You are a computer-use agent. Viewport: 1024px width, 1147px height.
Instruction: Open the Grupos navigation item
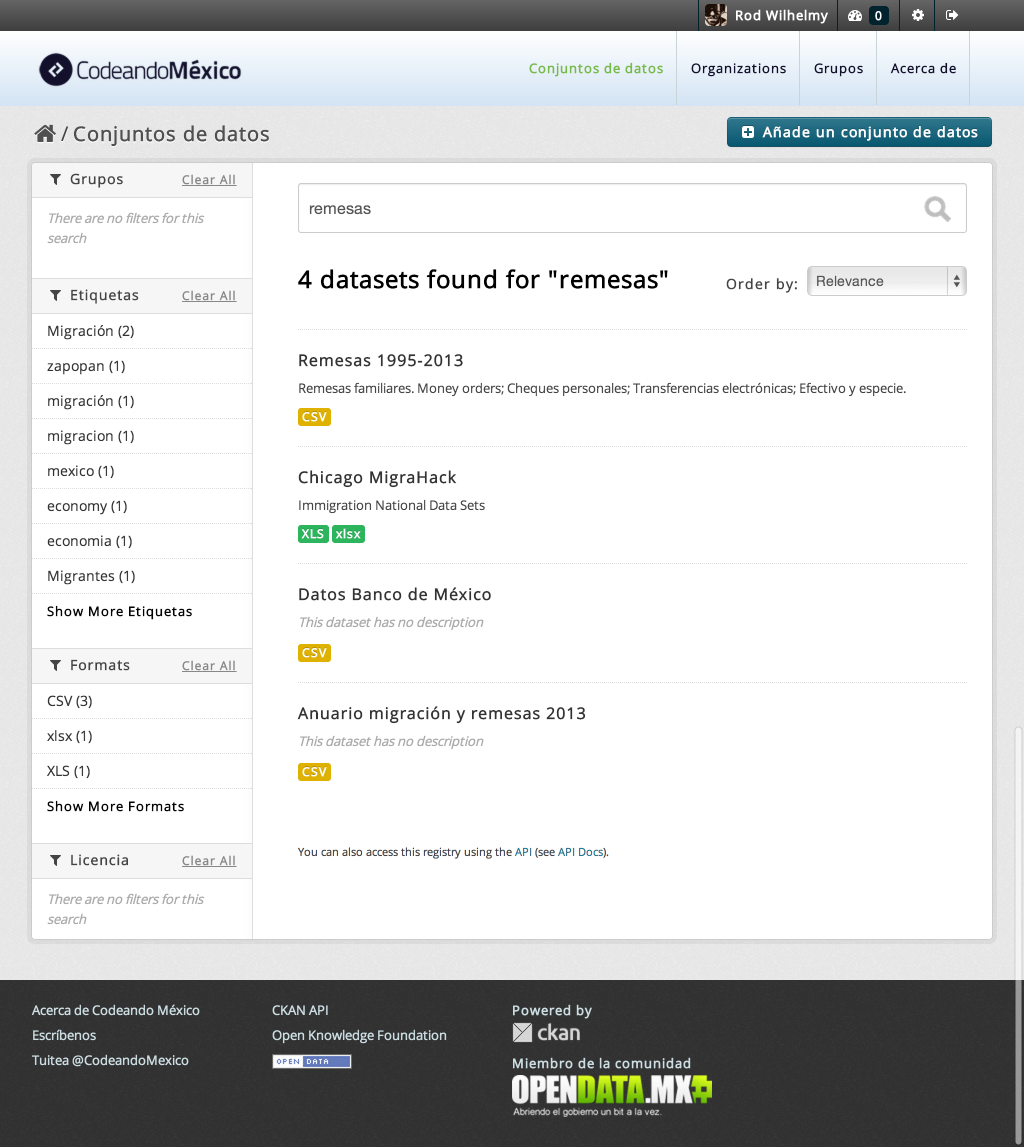pyautogui.click(x=838, y=68)
